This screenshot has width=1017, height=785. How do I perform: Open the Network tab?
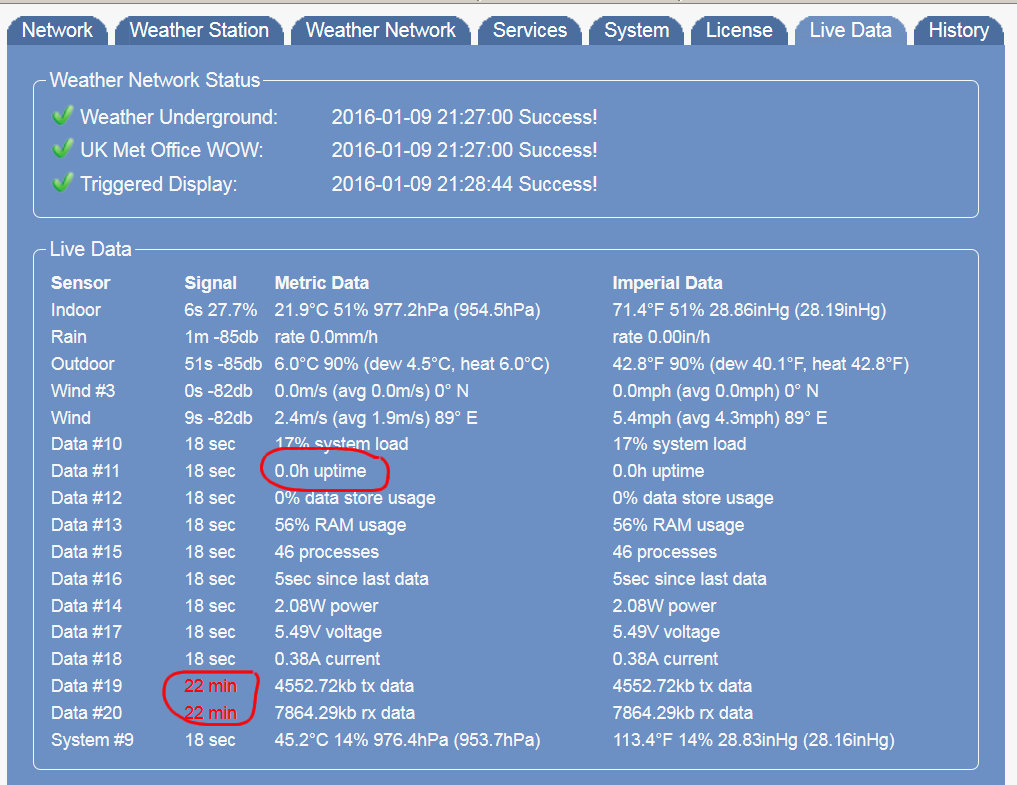tap(57, 30)
